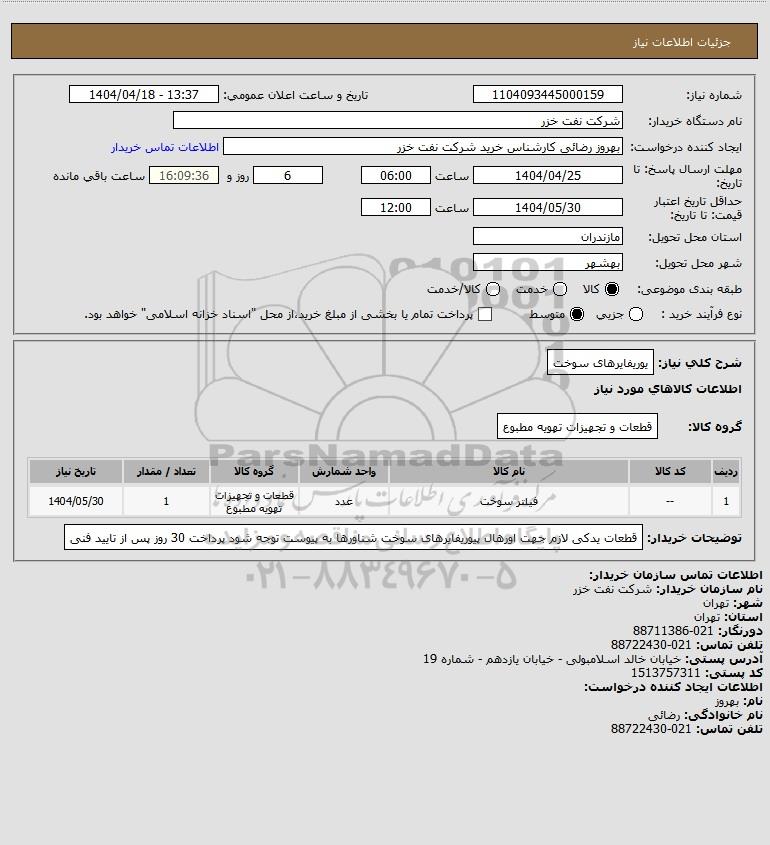This screenshot has width=770, height=845.
Task: Select the کالا radio button
Action: tap(612, 289)
